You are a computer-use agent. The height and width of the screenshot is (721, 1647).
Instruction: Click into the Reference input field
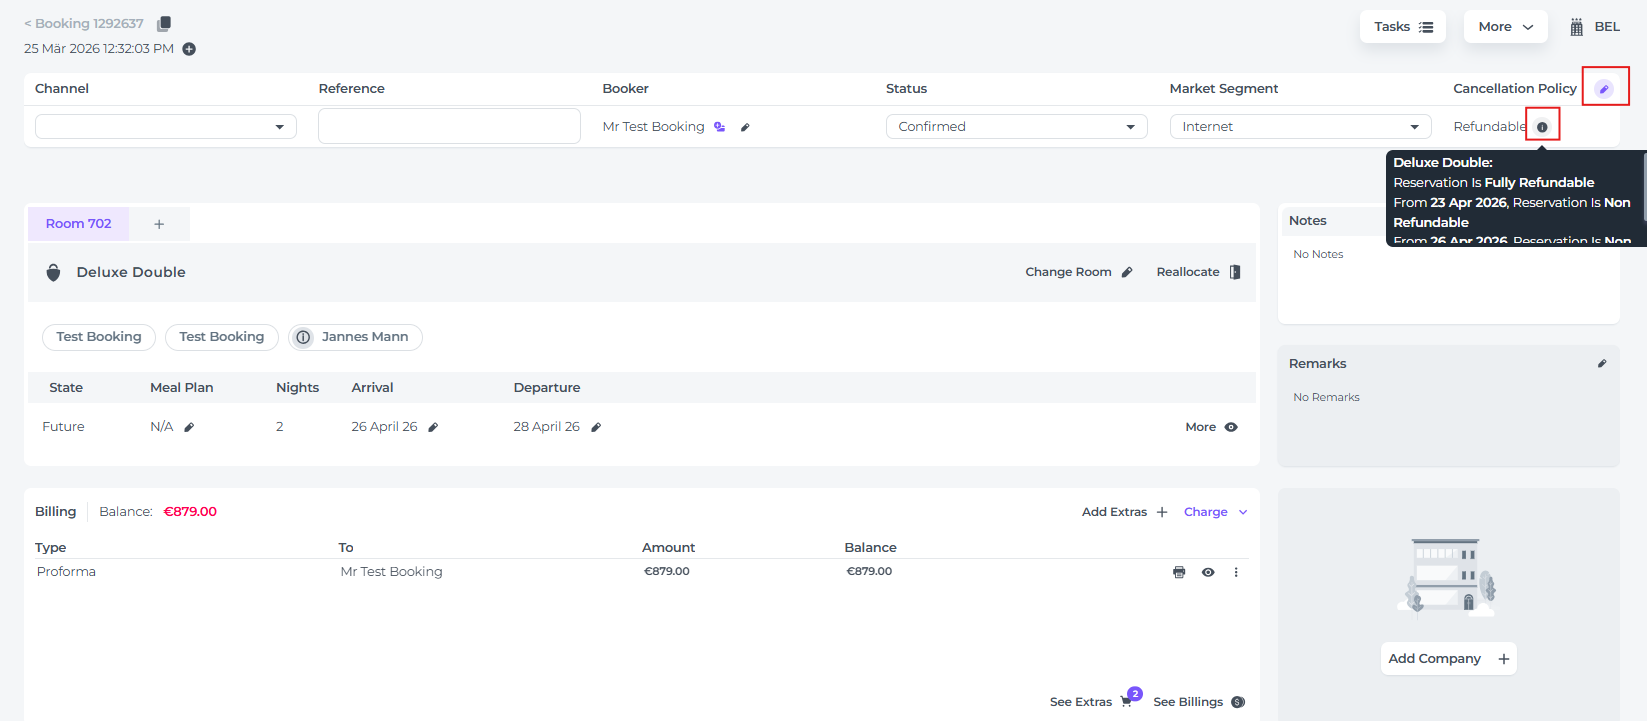coord(449,127)
